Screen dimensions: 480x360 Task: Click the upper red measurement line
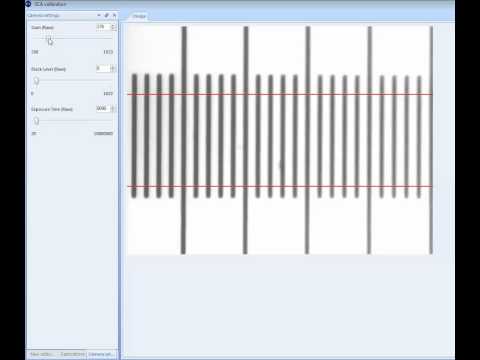tap(280, 95)
